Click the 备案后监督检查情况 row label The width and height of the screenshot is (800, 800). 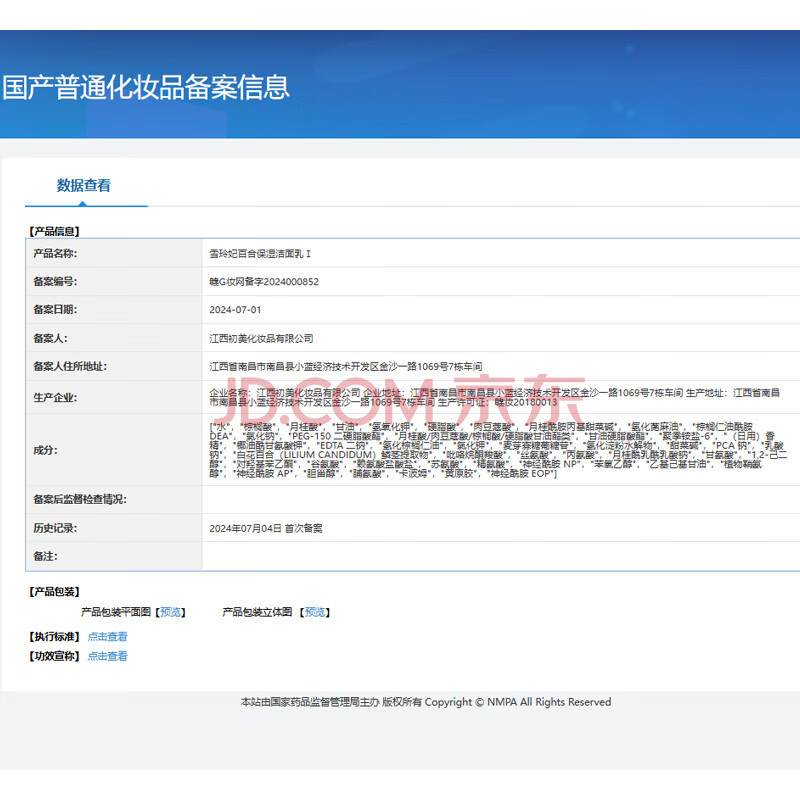[80, 499]
